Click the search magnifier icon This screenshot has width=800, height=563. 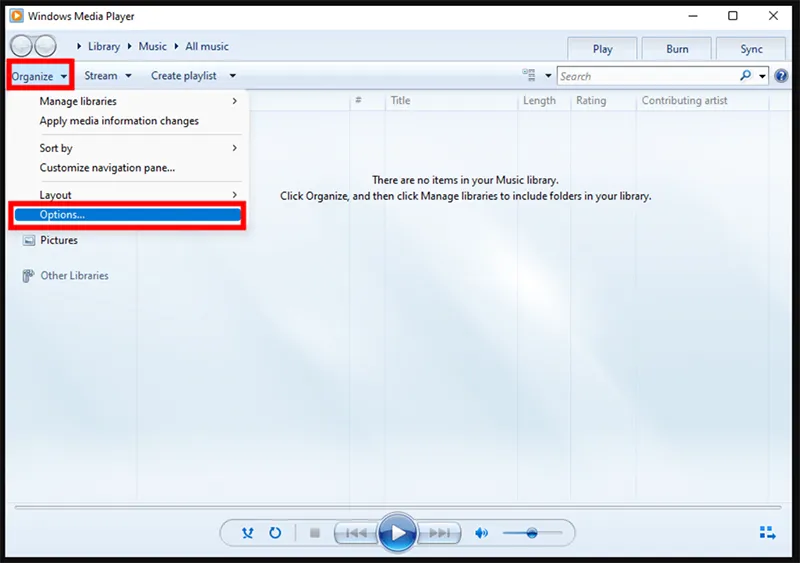point(745,76)
